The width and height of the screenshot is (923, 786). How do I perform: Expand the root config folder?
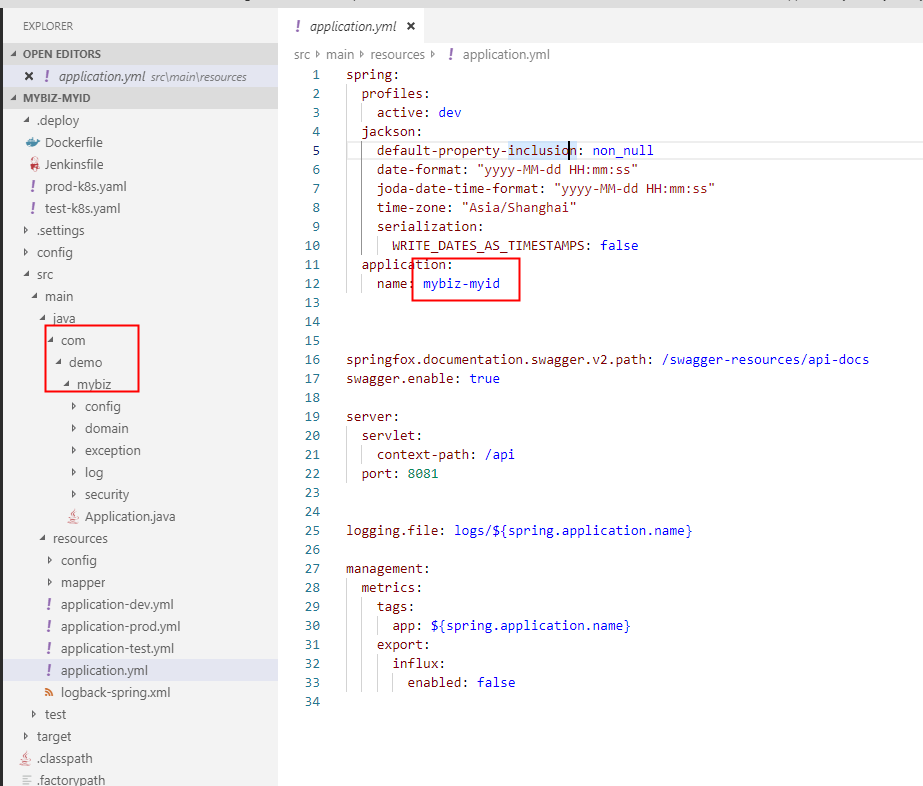pyautogui.click(x=26, y=252)
